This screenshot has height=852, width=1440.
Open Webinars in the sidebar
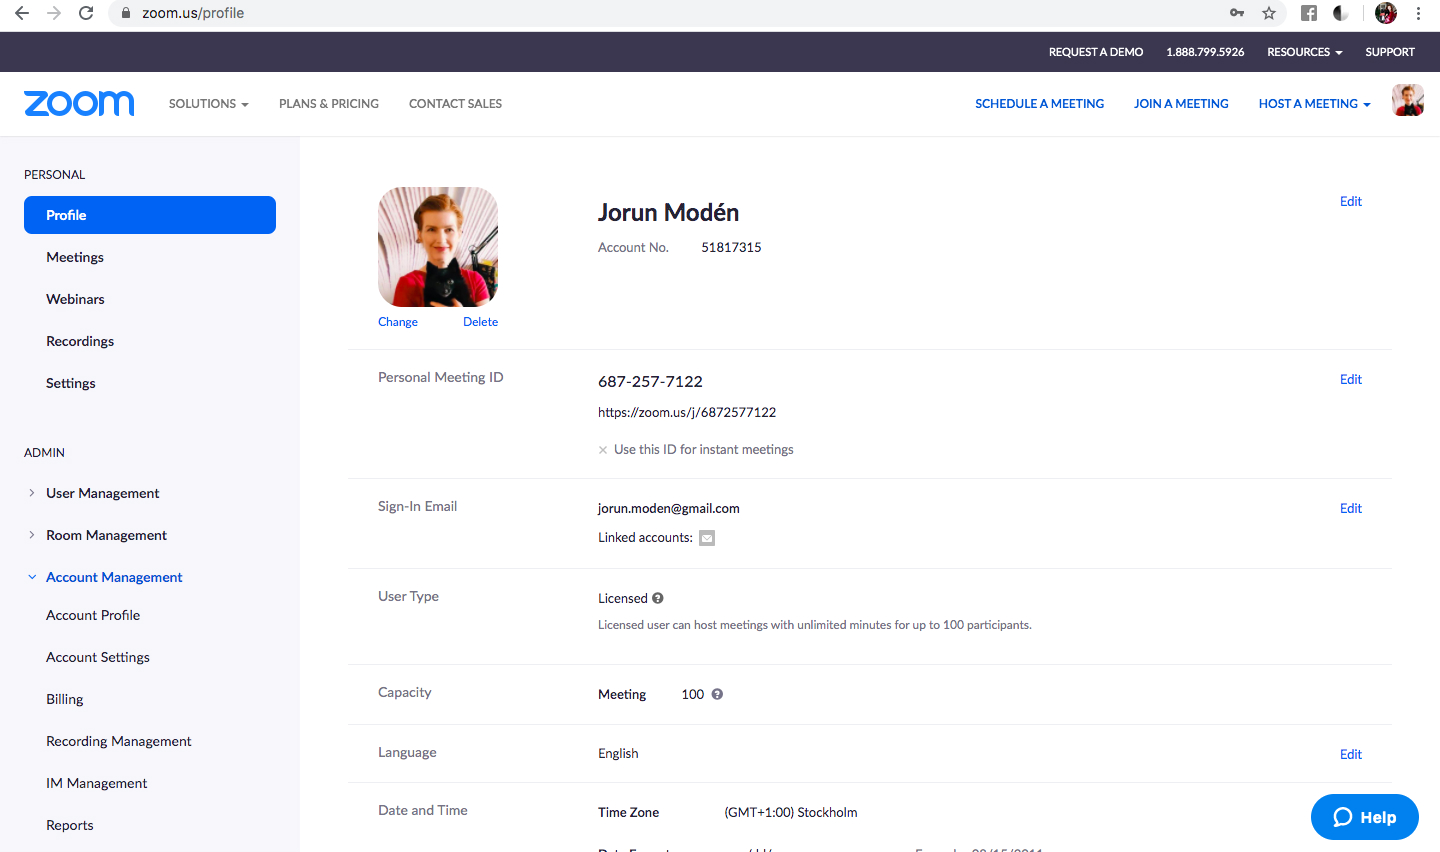tap(75, 299)
